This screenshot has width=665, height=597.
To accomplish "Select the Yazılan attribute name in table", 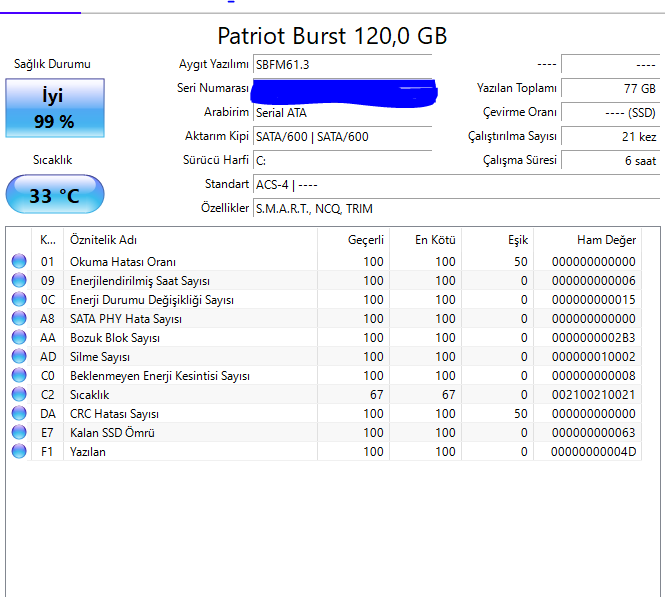I will pos(87,452).
